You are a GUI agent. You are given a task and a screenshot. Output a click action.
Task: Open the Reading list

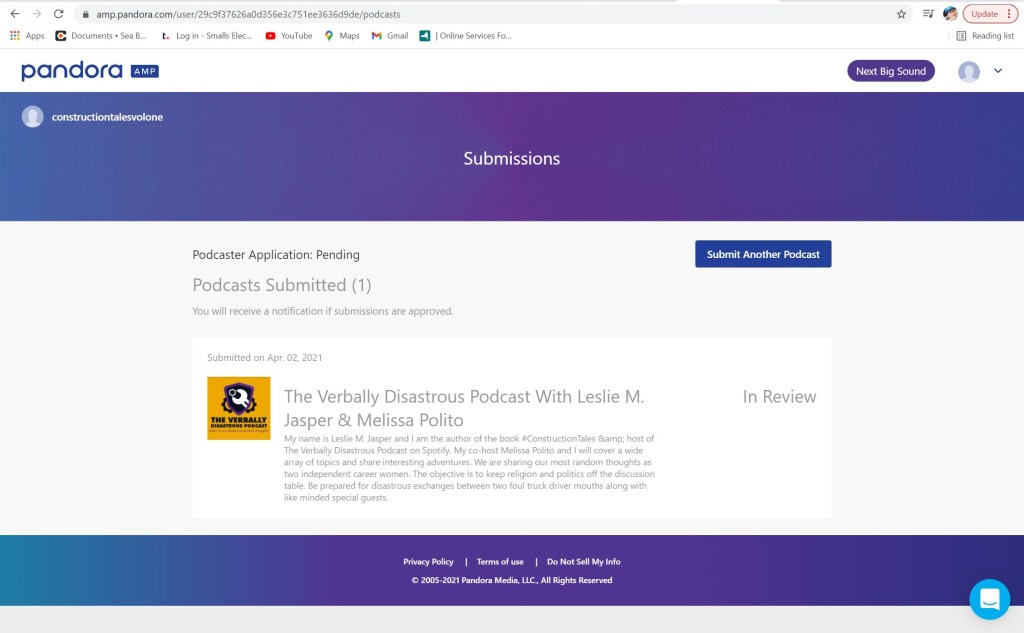985,36
